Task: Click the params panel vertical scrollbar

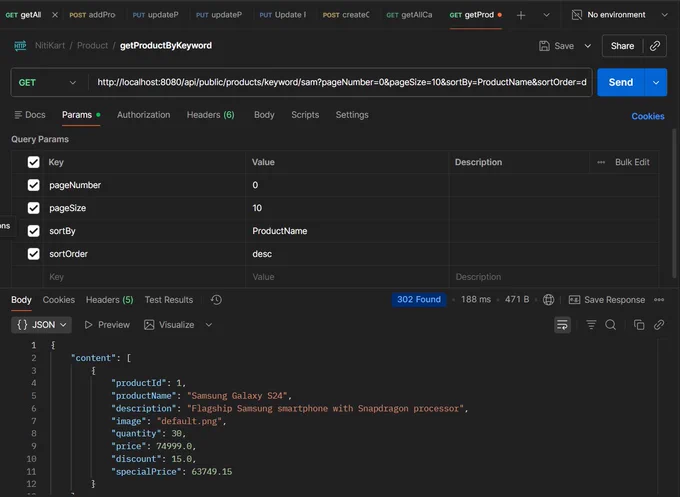Action: (x=674, y=203)
